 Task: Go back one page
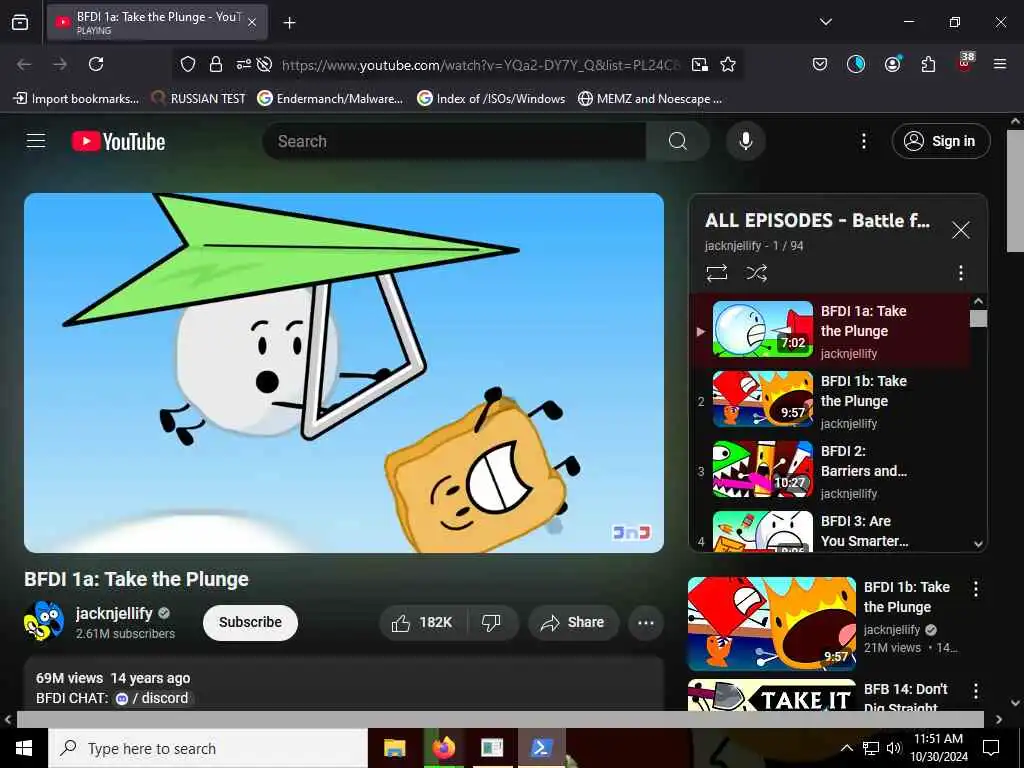(x=24, y=64)
